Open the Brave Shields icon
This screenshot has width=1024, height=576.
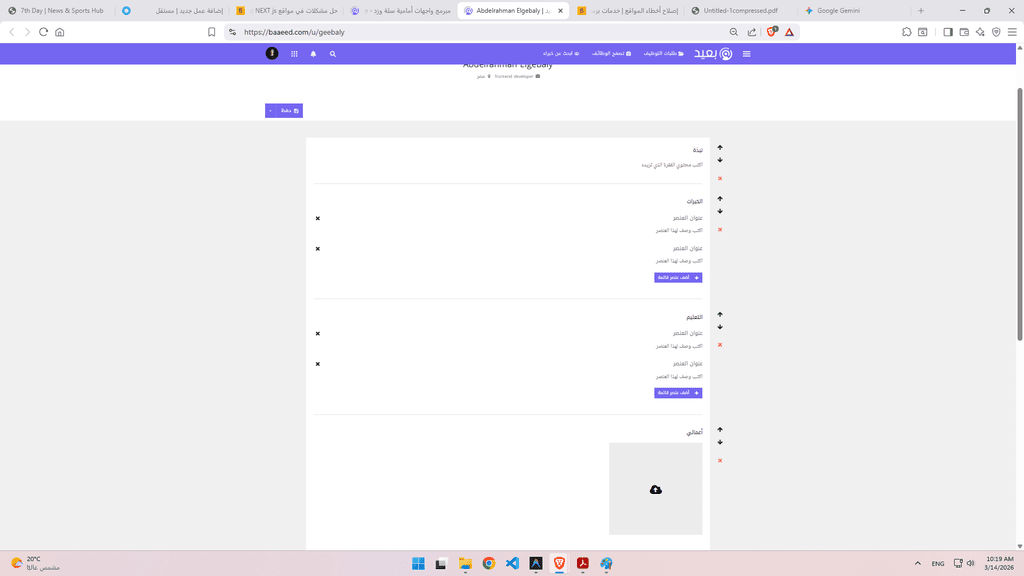[x=772, y=31]
